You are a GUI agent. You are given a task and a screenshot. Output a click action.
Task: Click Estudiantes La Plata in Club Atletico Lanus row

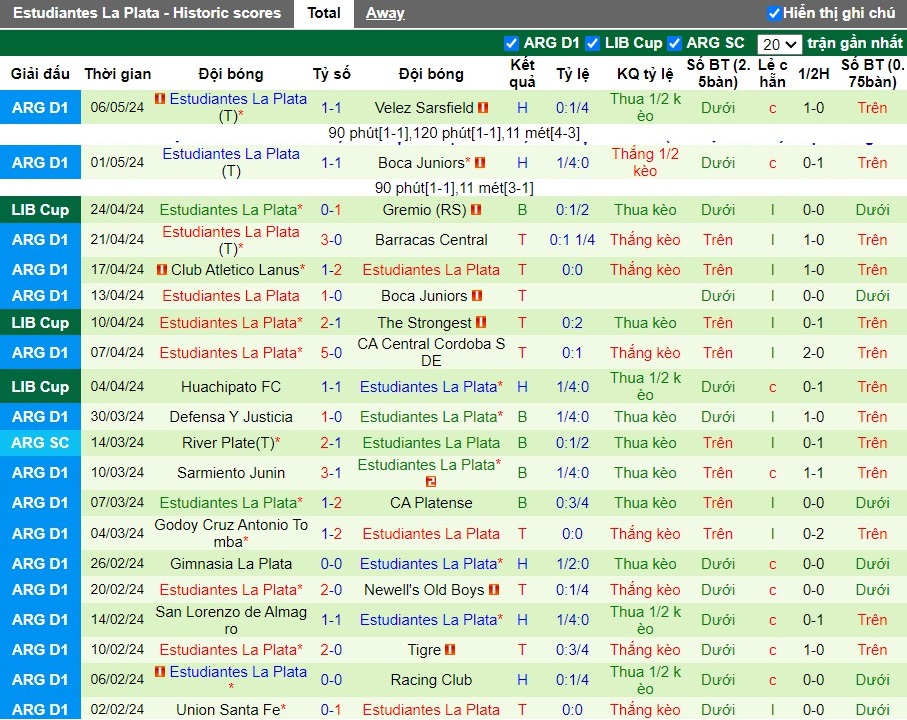431,269
